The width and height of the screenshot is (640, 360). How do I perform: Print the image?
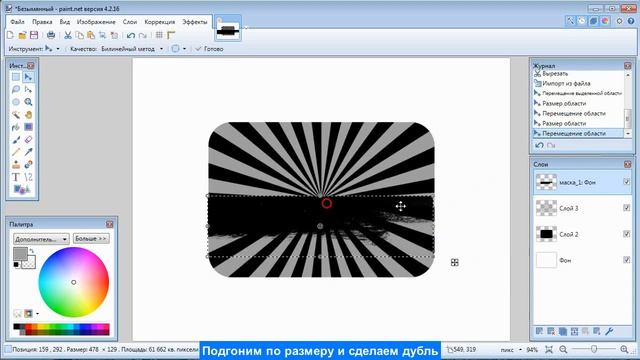tap(51, 36)
